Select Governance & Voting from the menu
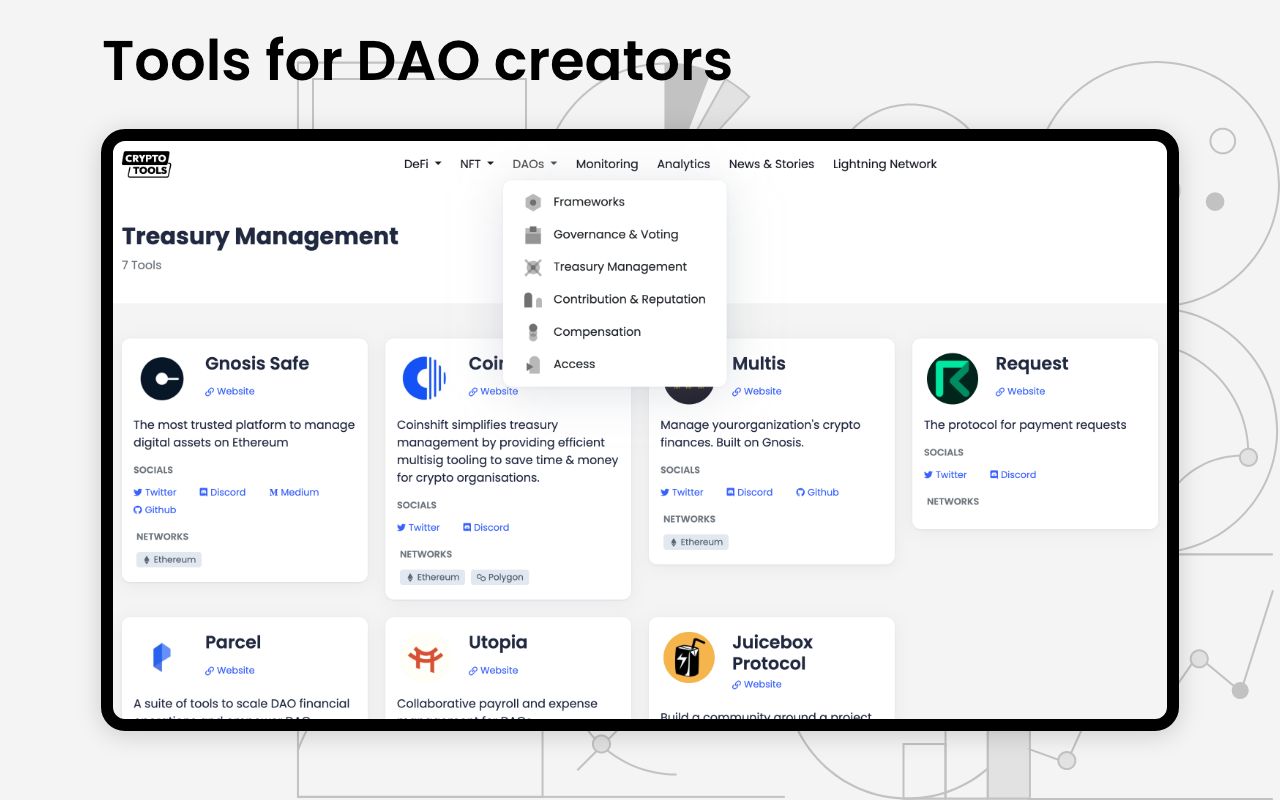The height and width of the screenshot is (800, 1280). coord(615,234)
